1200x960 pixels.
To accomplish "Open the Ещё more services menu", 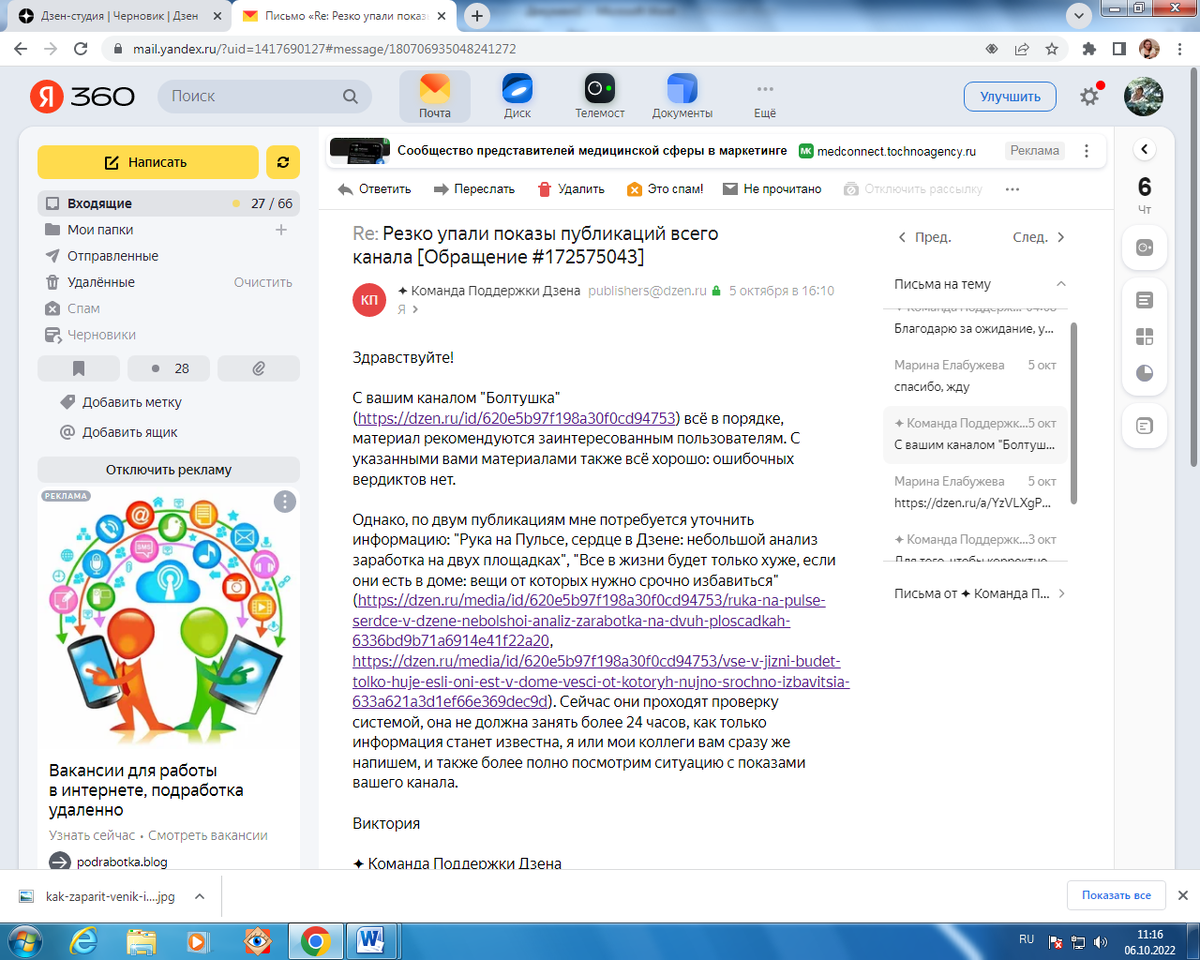I will (765, 96).
